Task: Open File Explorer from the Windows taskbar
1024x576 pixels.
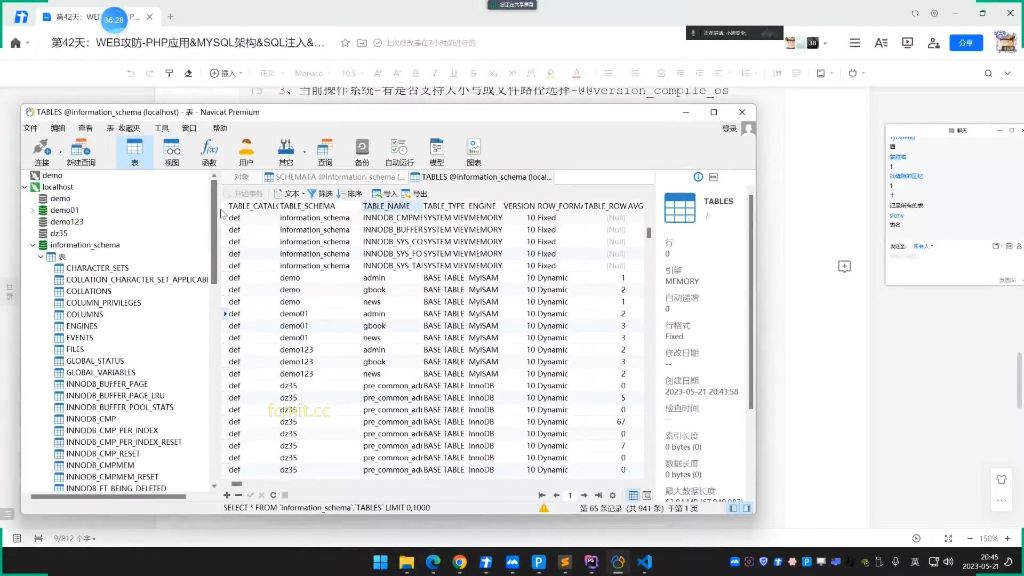Action: (406, 562)
